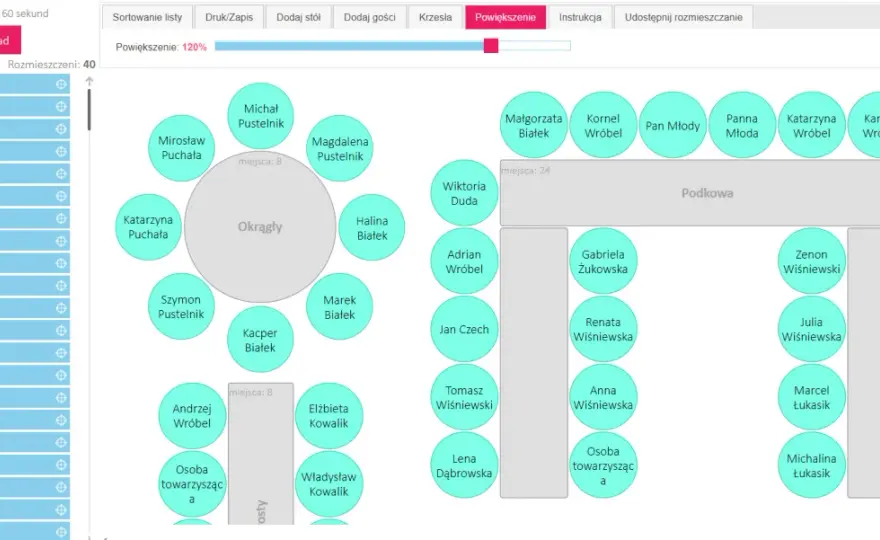The image size is (880, 540).
Task: Select guest Kornel Wróbel
Action: (603, 125)
